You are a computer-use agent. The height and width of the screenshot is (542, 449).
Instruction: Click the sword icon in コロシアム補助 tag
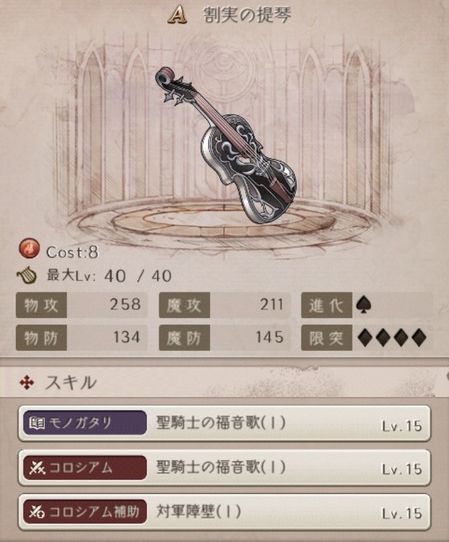(37, 512)
